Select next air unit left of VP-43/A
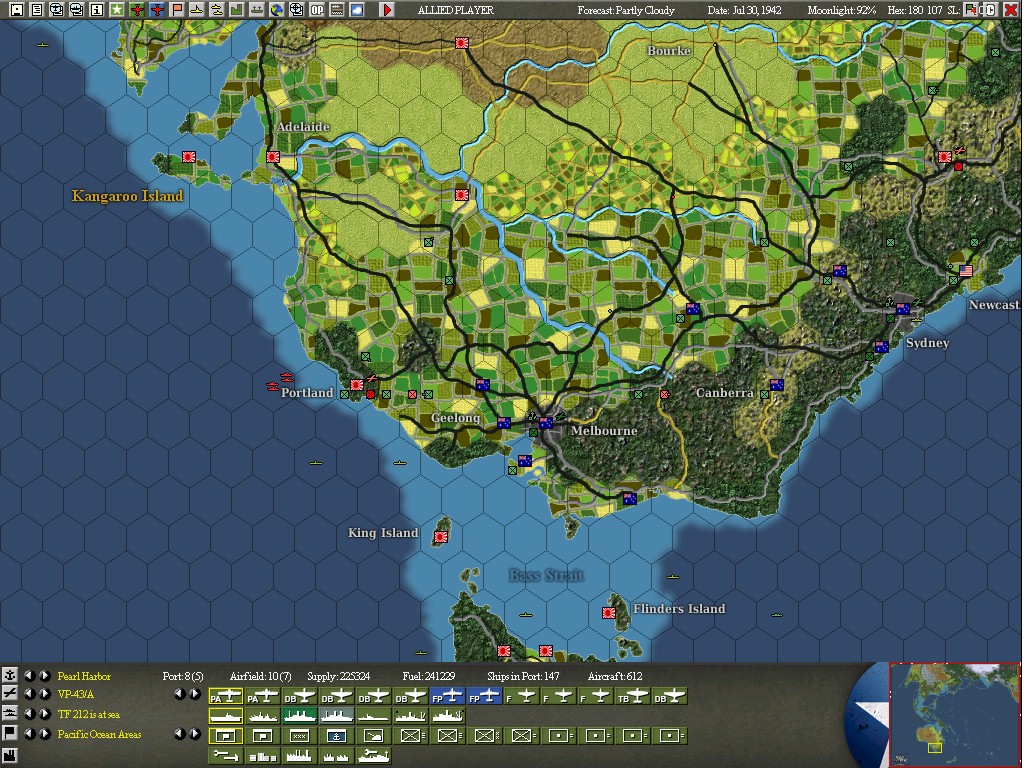 [x=44, y=694]
